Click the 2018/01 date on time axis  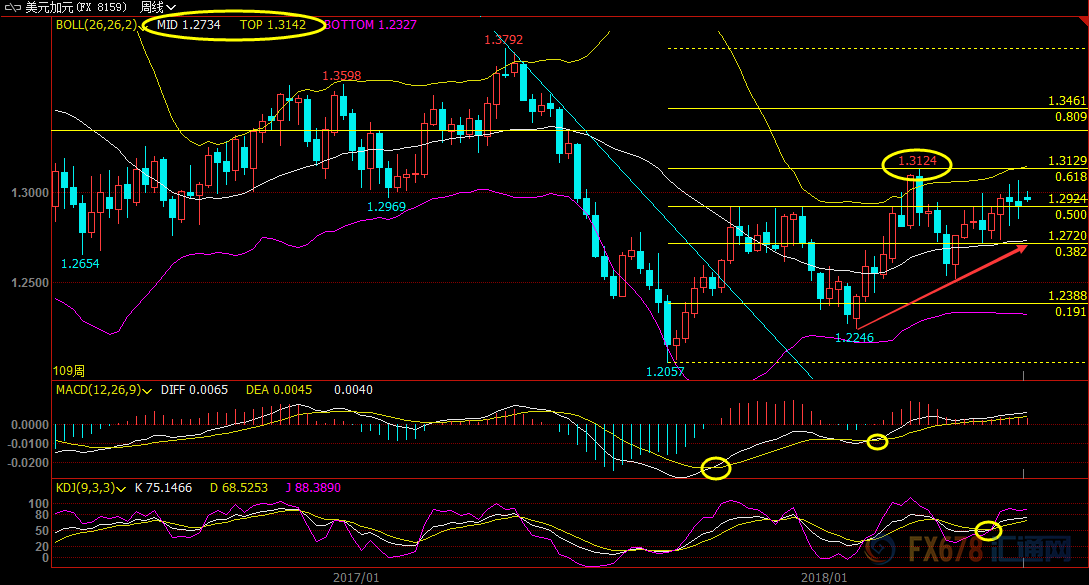(x=826, y=577)
